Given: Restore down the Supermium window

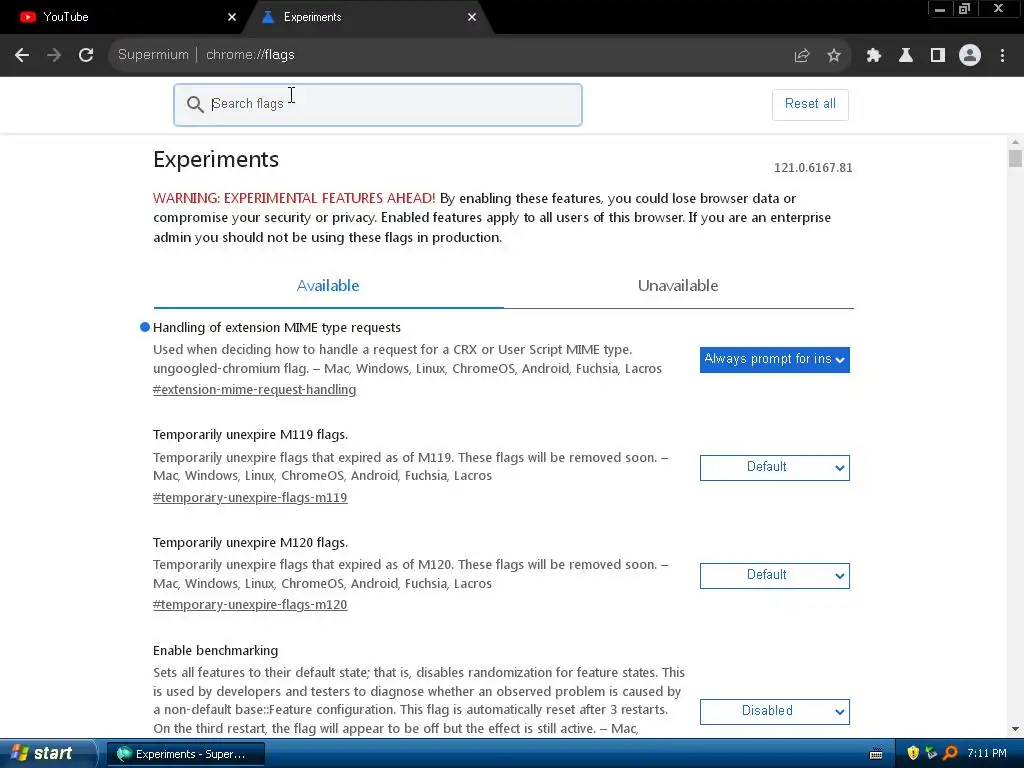Looking at the screenshot, I should click(x=964, y=9).
